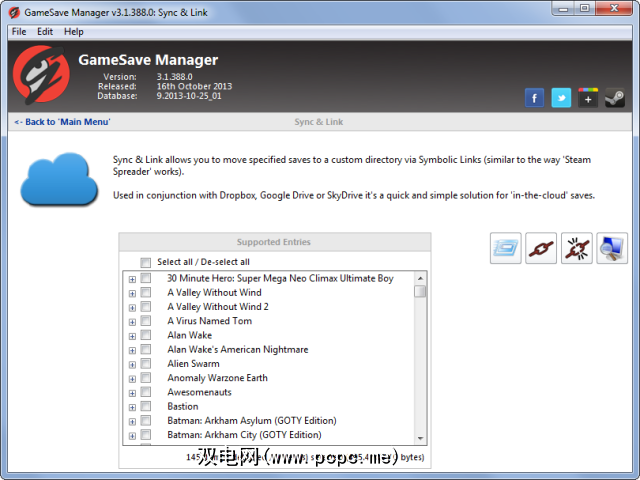Go back to 'Main Menu' link
This screenshot has width=640, height=480.
[x=62, y=122]
